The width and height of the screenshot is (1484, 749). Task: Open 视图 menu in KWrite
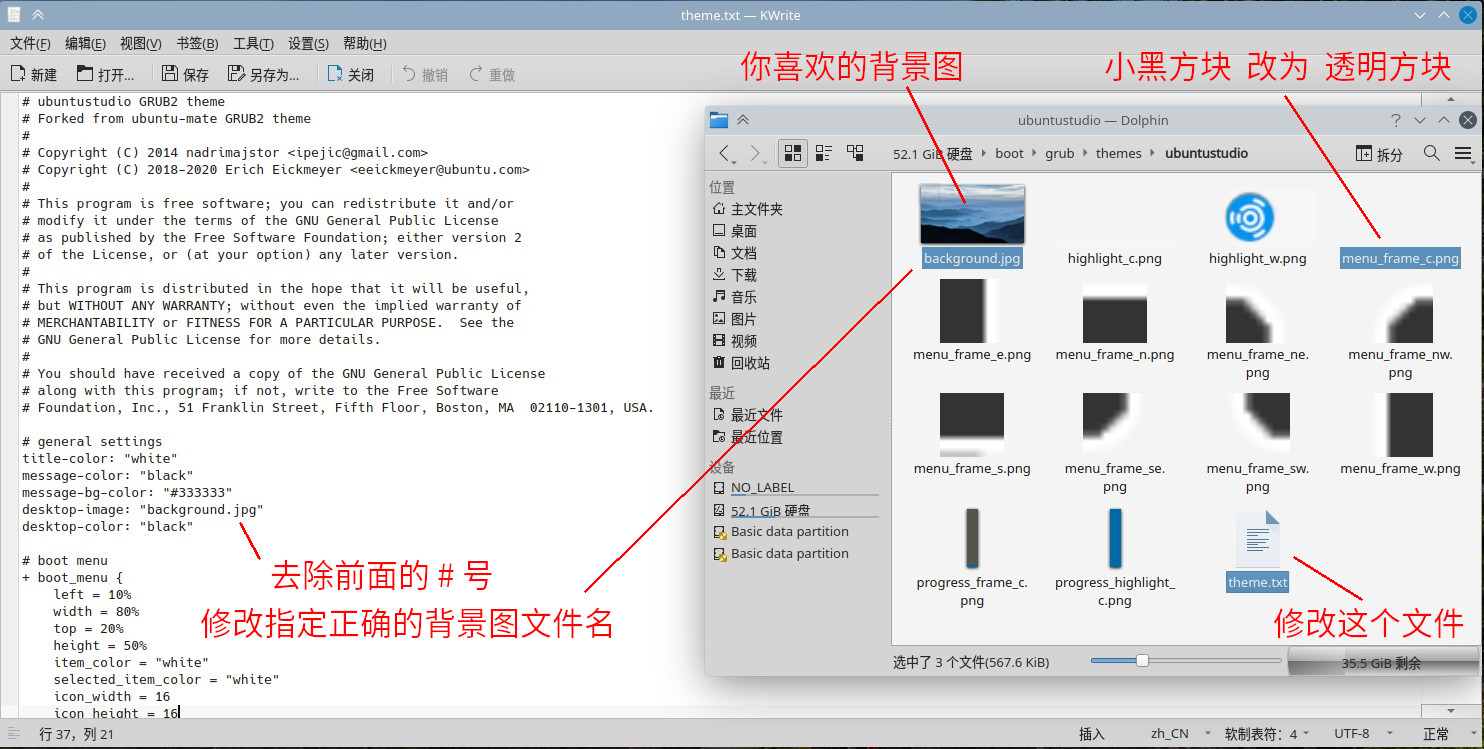(140, 43)
